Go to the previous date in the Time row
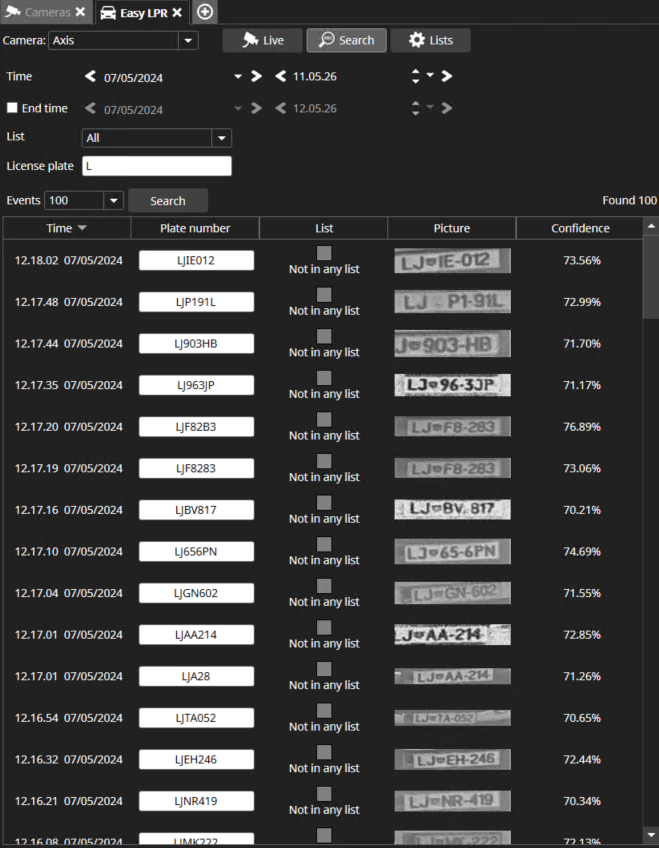The image size is (659, 848). coord(91,76)
